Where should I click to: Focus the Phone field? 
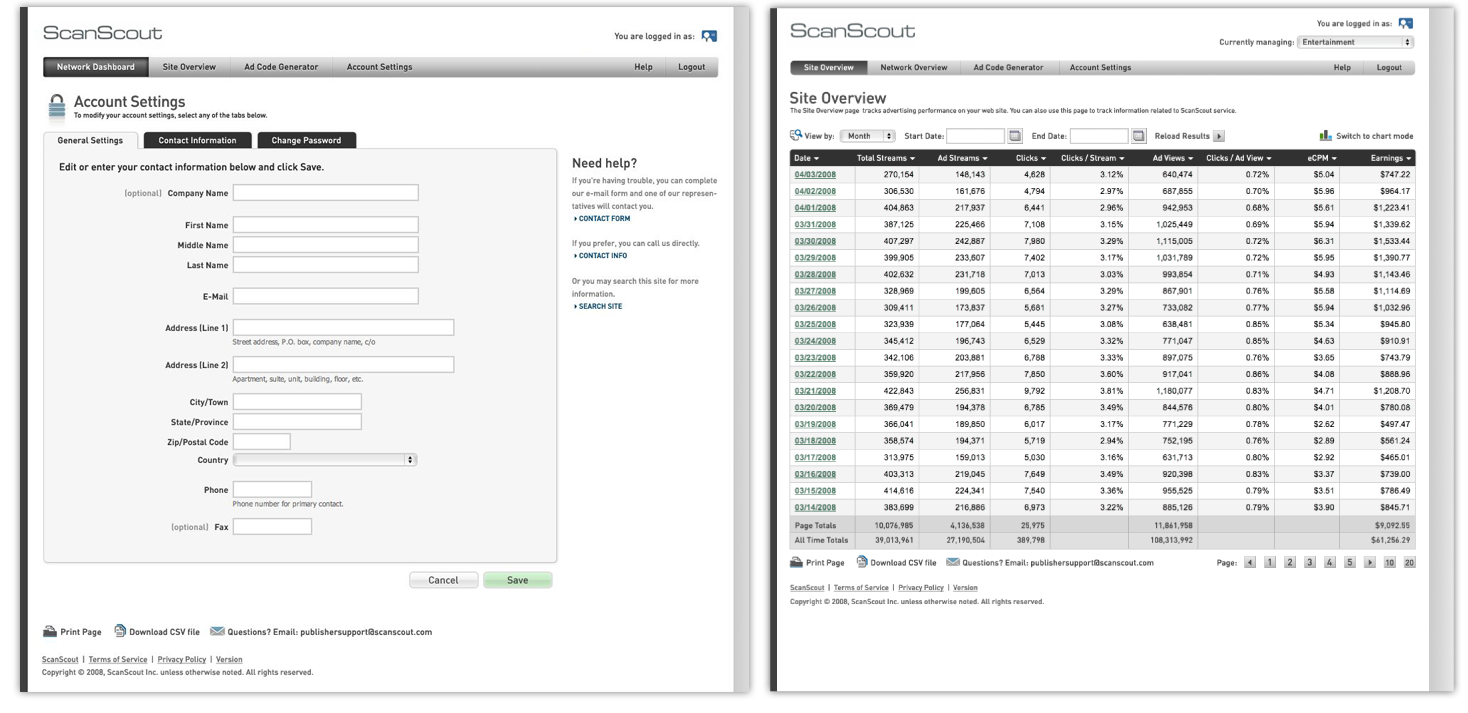pos(273,490)
